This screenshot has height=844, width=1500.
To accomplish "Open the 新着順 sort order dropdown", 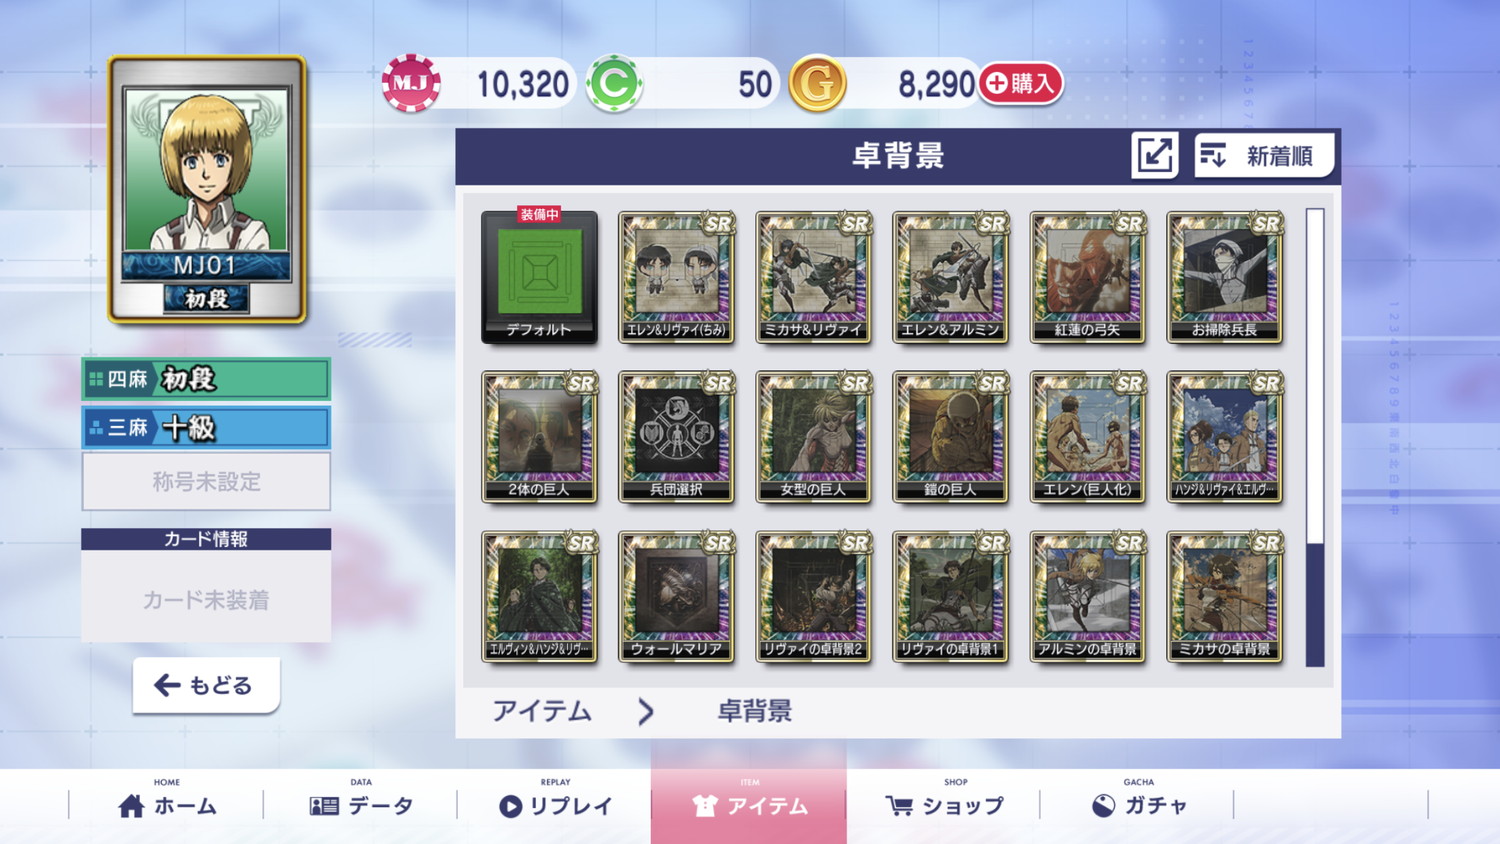I will coord(1264,155).
